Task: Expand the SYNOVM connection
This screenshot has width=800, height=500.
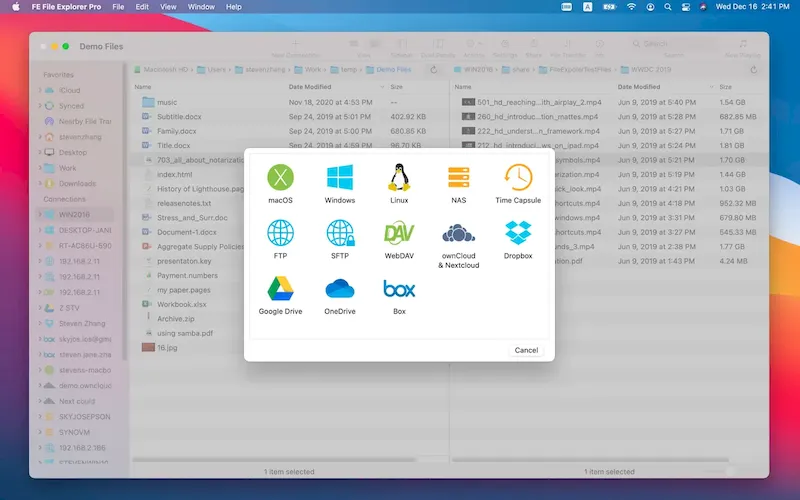Action: pyautogui.click(x=40, y=432)
